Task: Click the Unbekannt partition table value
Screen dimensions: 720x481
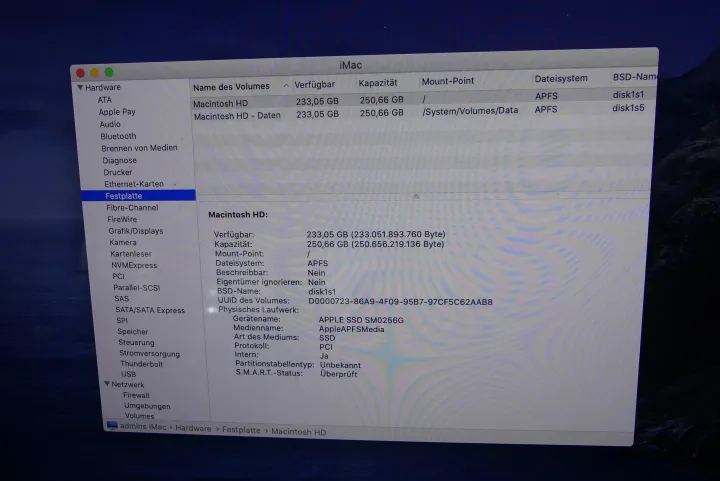Action: pyautogui.click(x=340, y=365)
